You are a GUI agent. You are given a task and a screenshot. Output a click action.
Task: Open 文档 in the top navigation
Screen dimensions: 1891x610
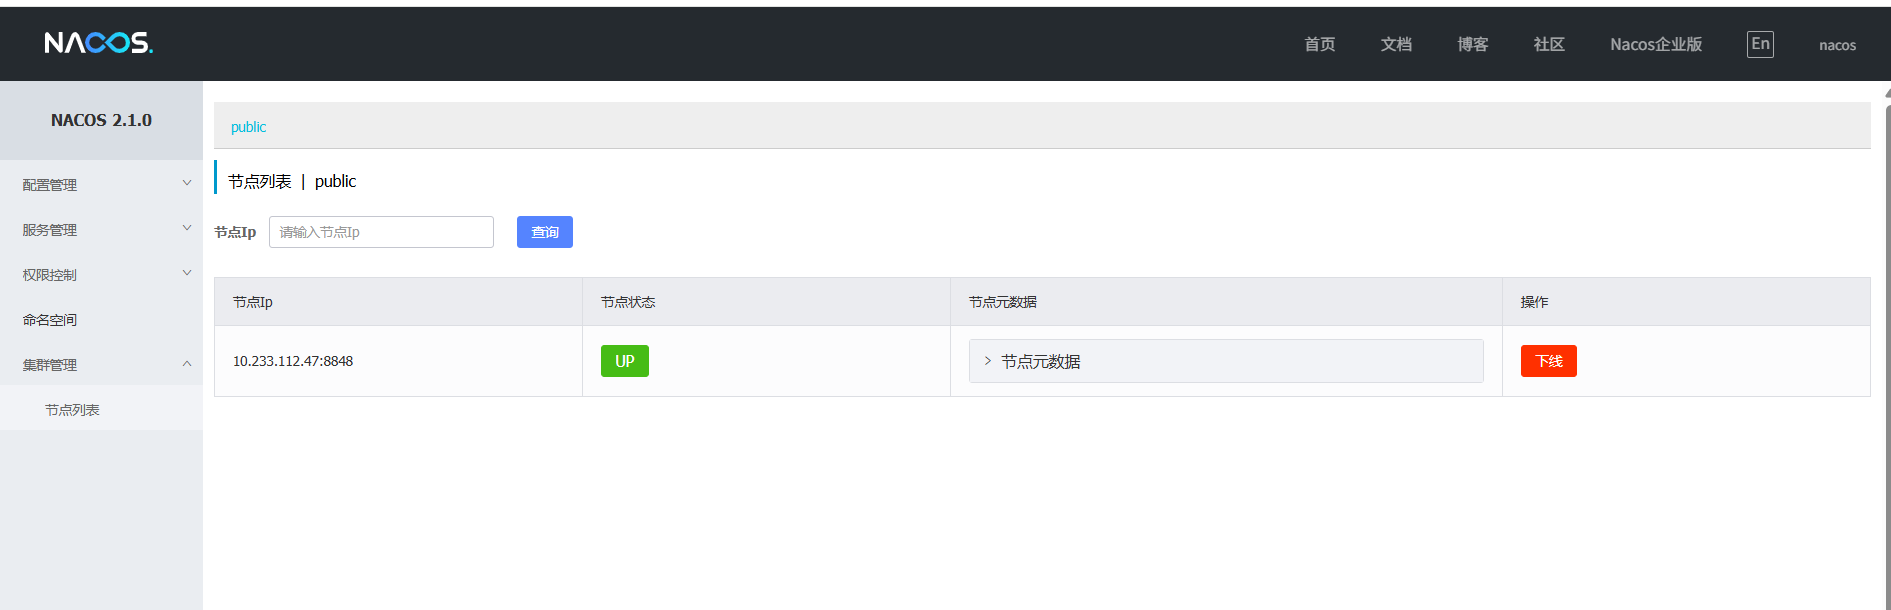(1396, 44)
